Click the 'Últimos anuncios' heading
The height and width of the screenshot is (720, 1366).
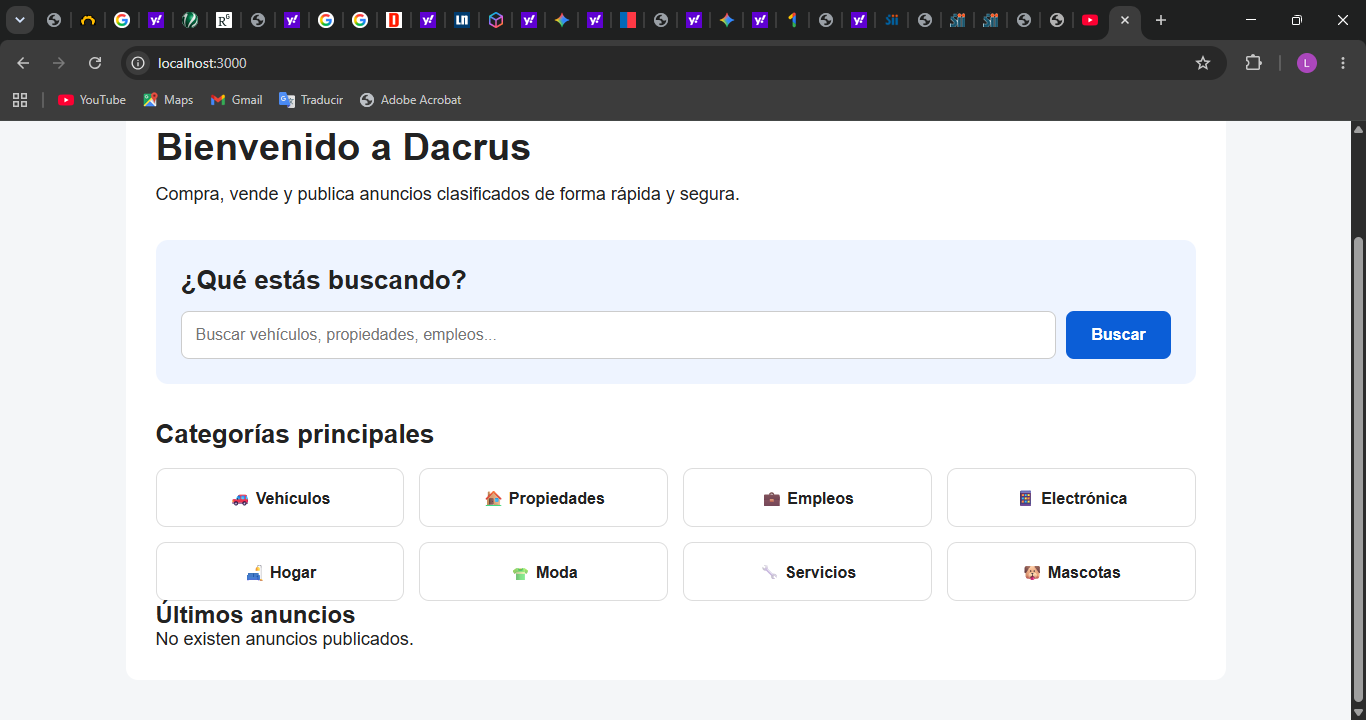point(256,614)
